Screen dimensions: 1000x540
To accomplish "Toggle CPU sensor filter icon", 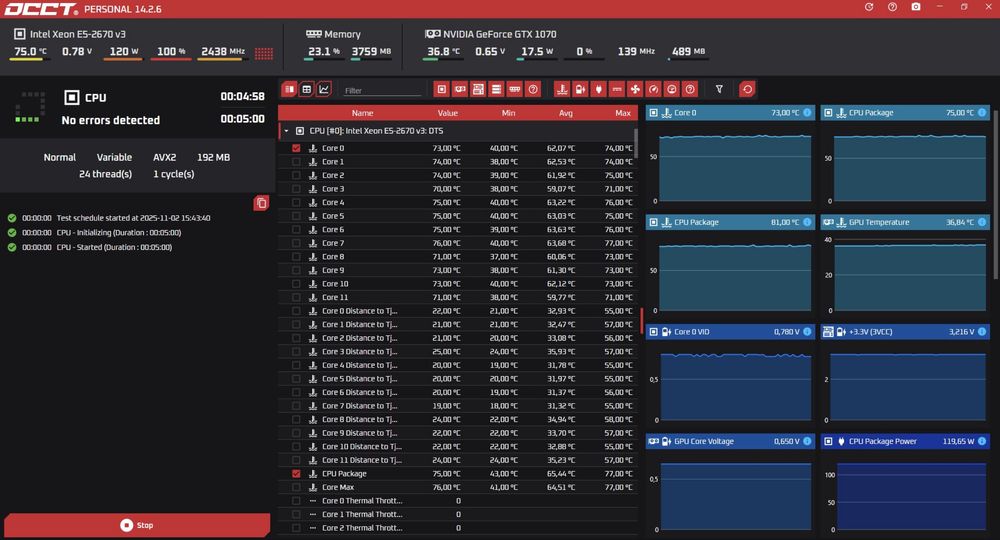I will pos(441,89).
